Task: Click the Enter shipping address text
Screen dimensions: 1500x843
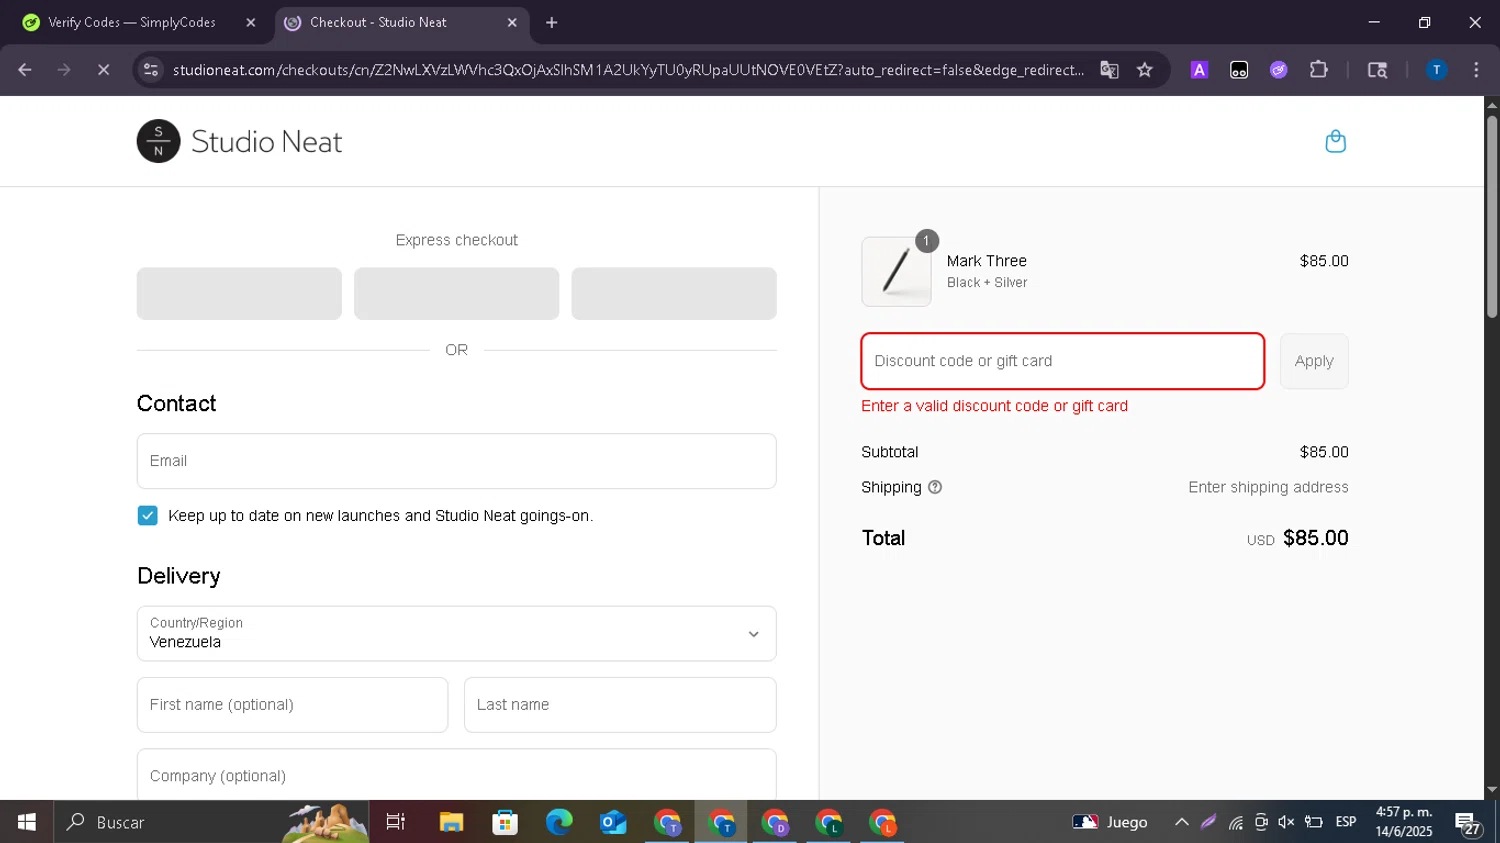Action: pyautogui.click(x=1268, y=487)
